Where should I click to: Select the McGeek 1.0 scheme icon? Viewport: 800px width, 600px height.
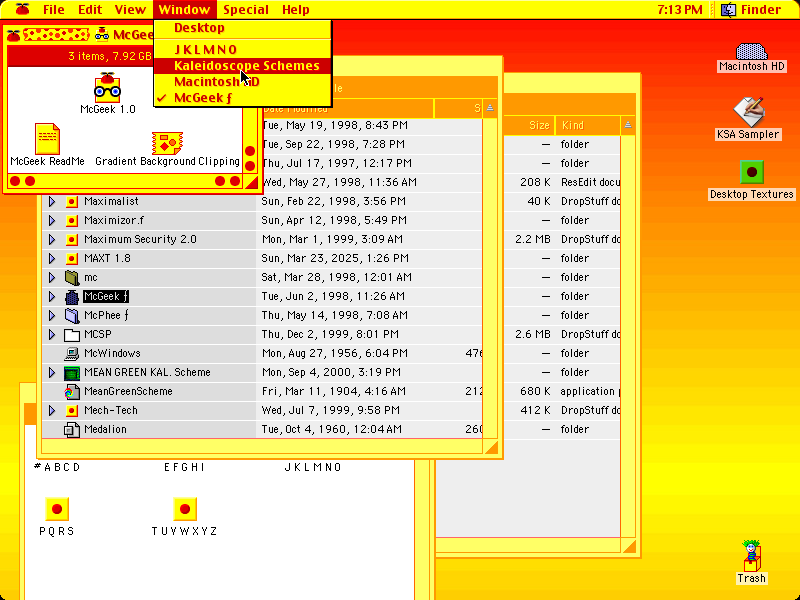(107, 87)
